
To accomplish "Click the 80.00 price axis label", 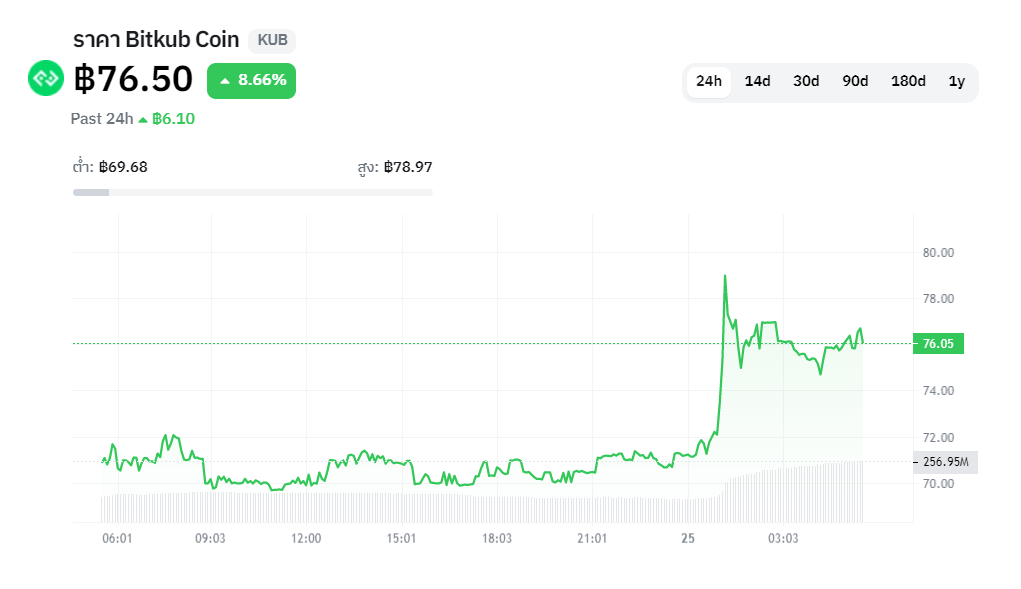I will tap(938, 253).
